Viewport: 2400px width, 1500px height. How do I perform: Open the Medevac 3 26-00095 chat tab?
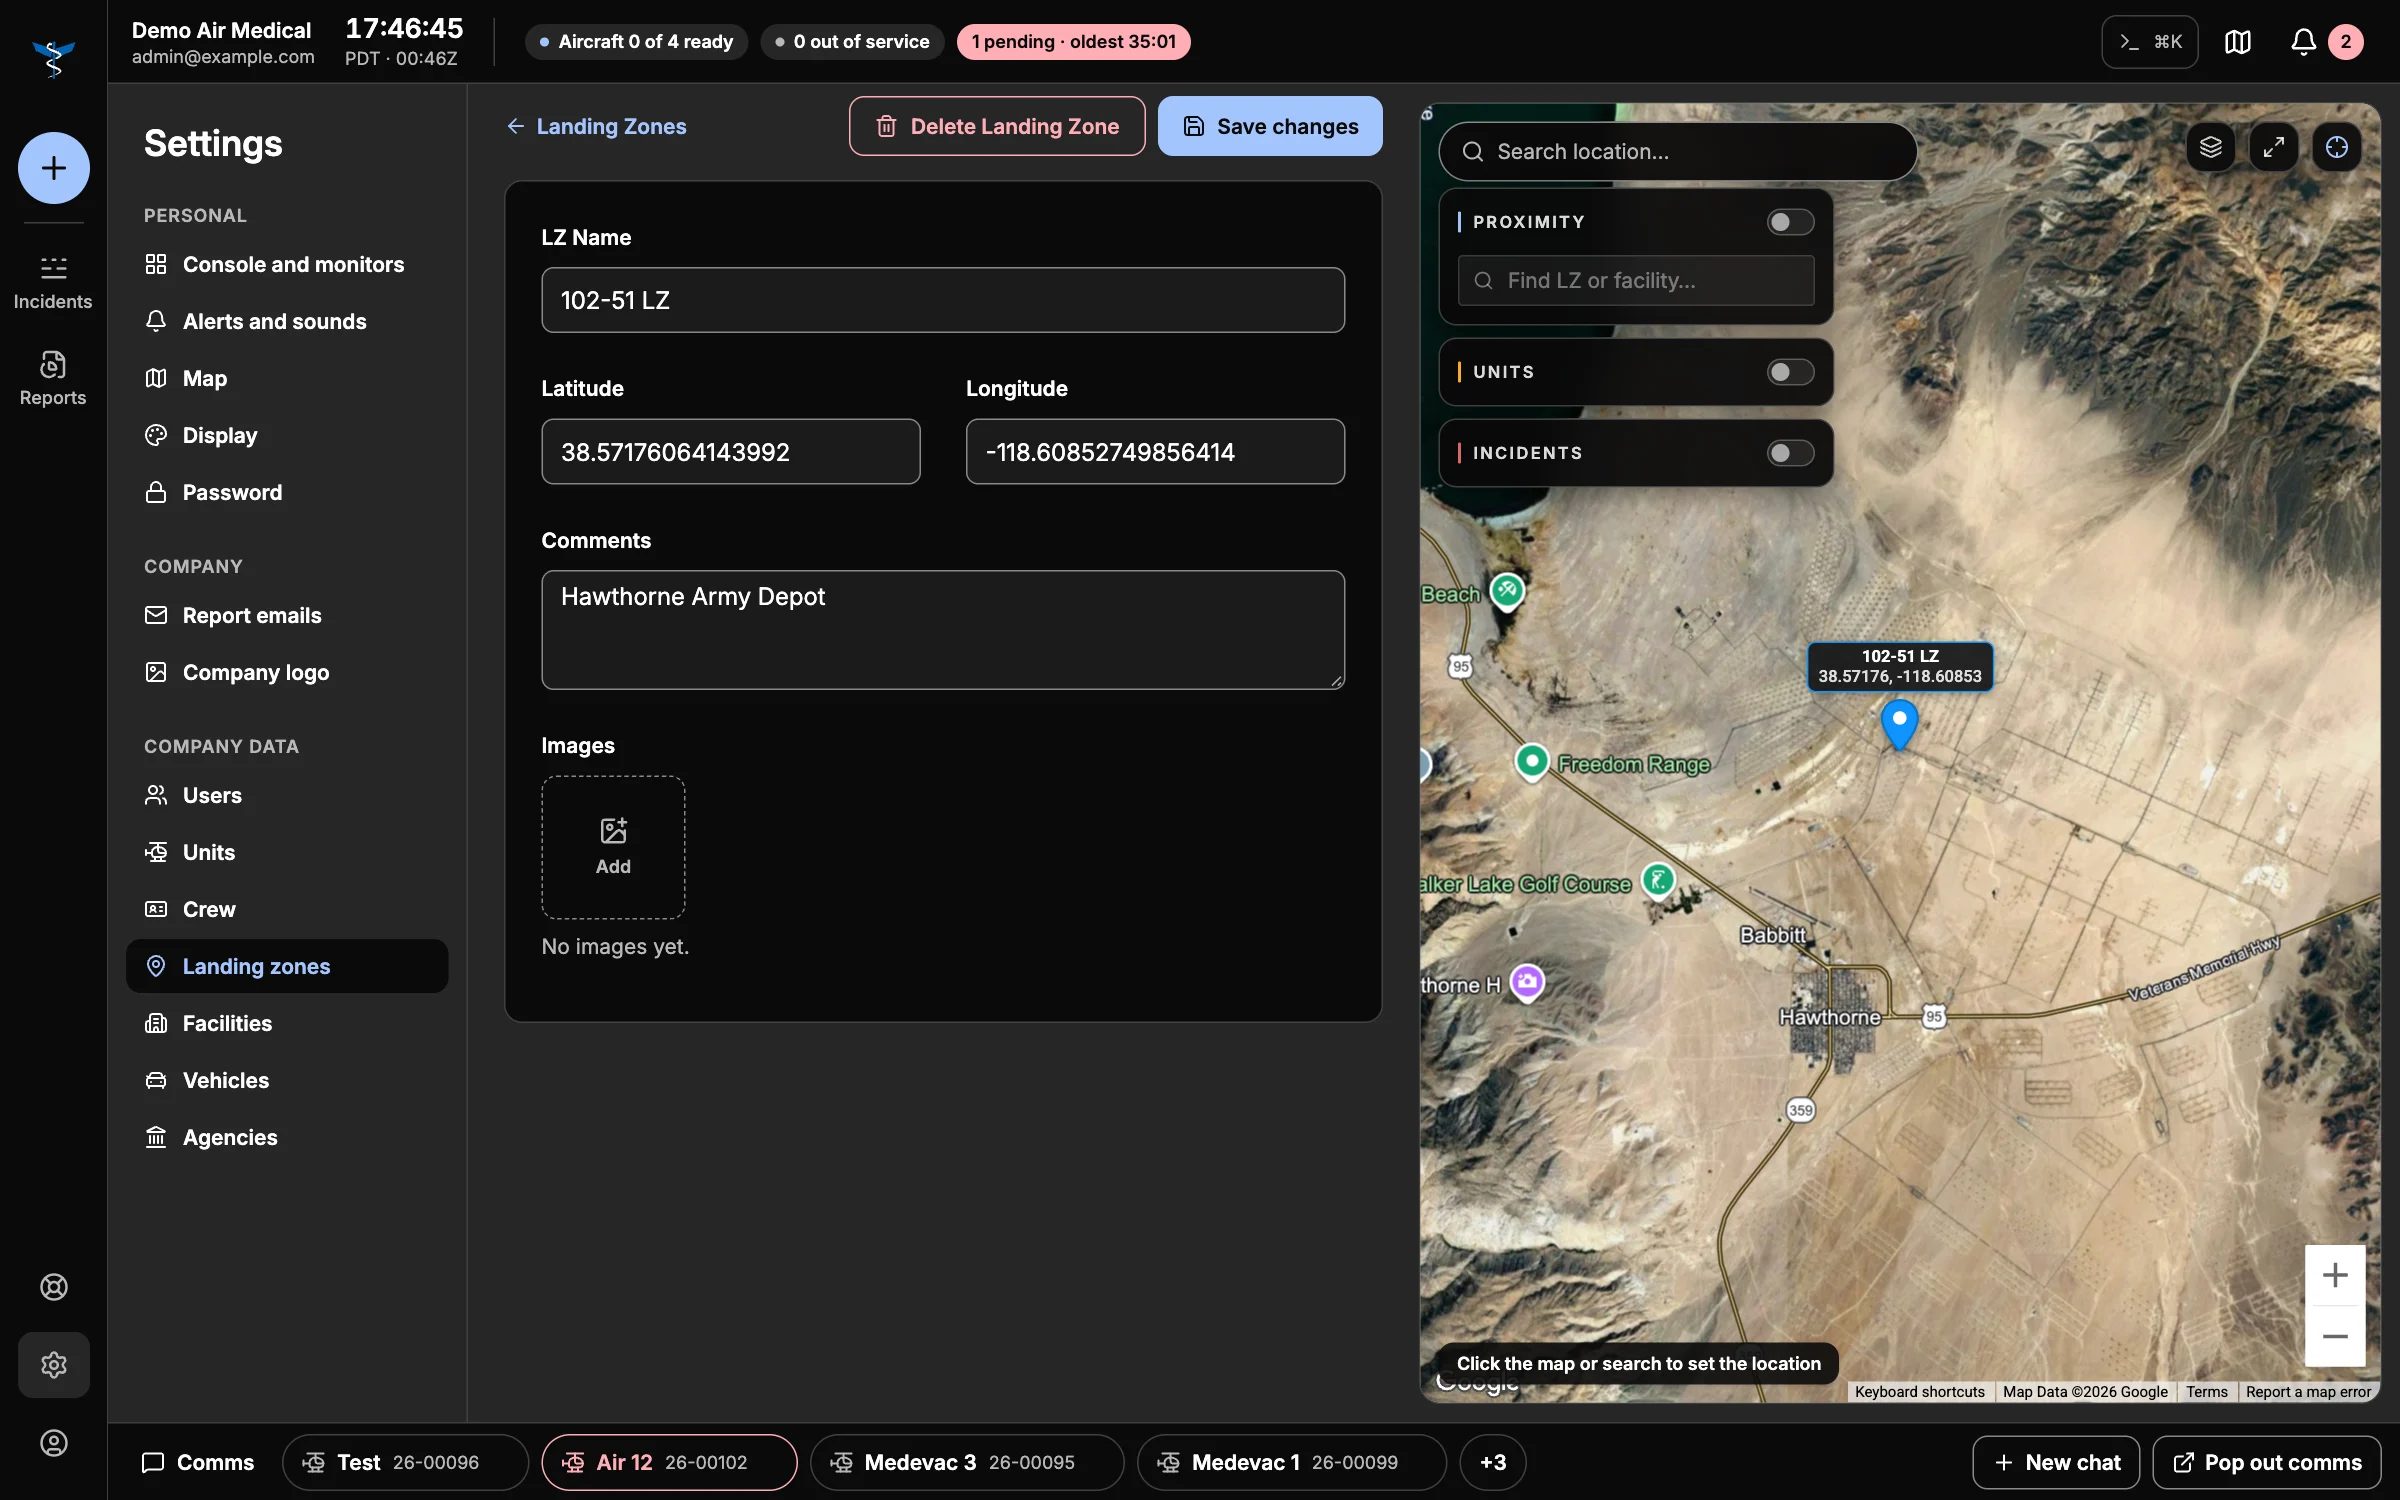[x=967, y=1463]
